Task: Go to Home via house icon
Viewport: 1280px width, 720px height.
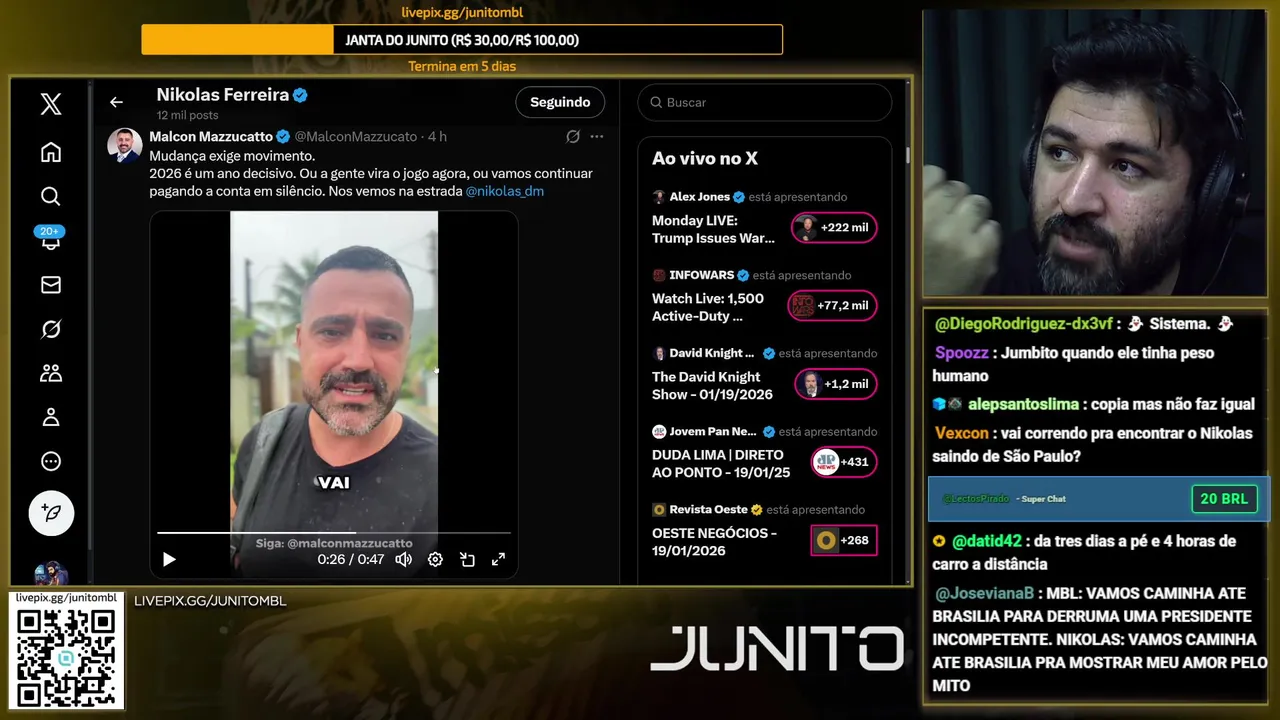Action: [x=51, y=152]
